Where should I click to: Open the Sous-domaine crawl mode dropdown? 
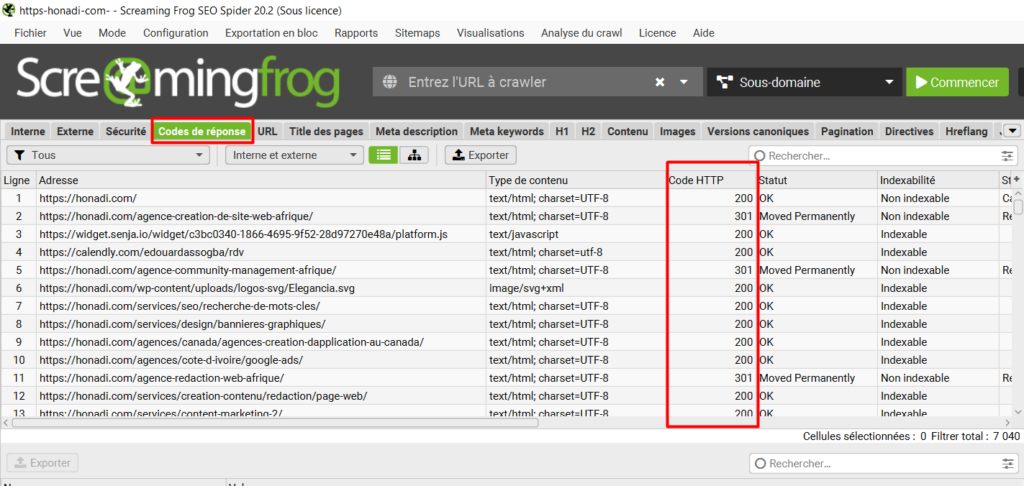804,82
